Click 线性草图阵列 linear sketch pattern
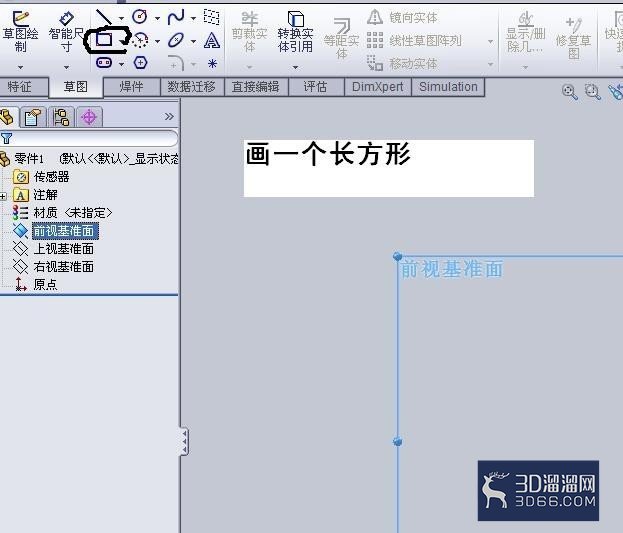This screenshot has height=533, width=623. [414, 41]
